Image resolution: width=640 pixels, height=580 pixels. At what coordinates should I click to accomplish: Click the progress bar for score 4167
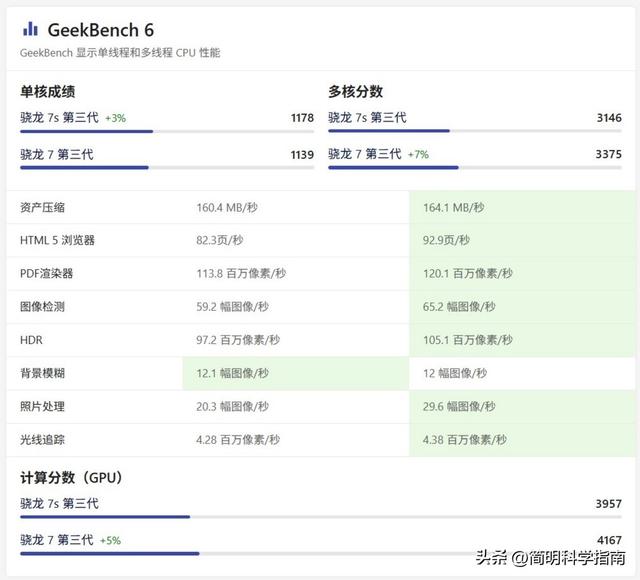(x=321, y=553)
